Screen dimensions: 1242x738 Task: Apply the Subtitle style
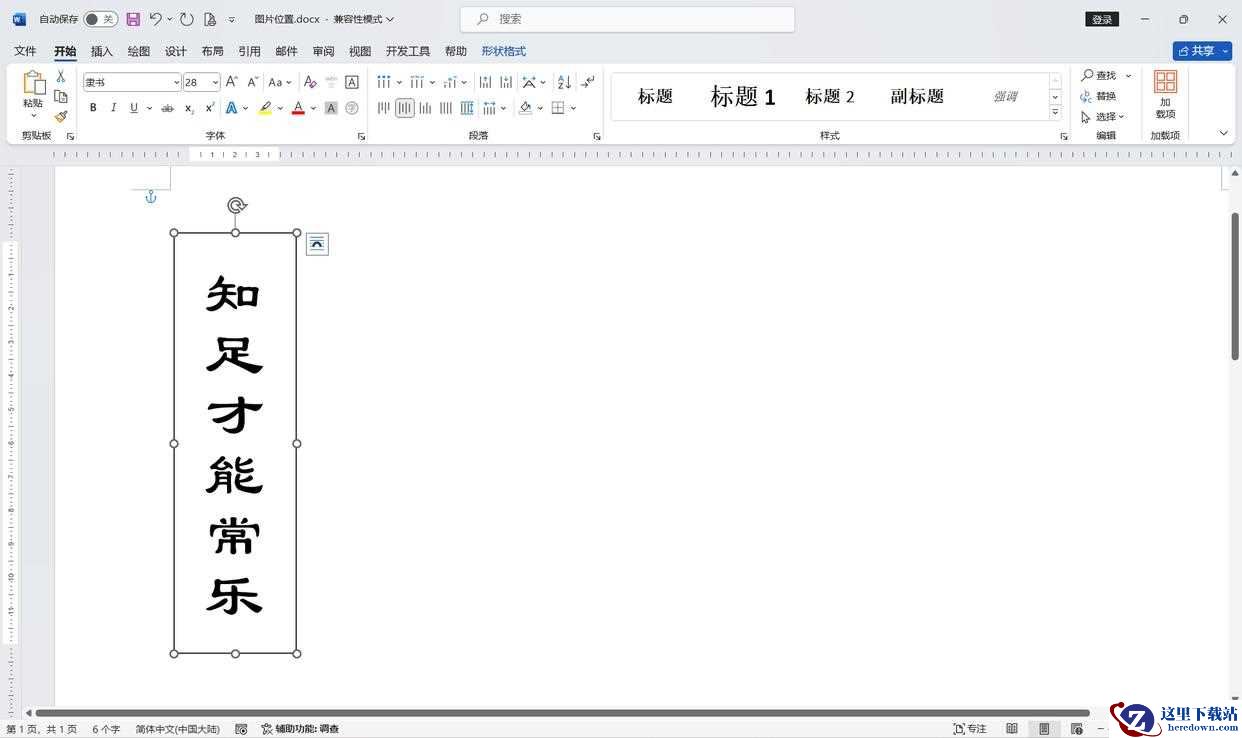[x=917, y=96]
